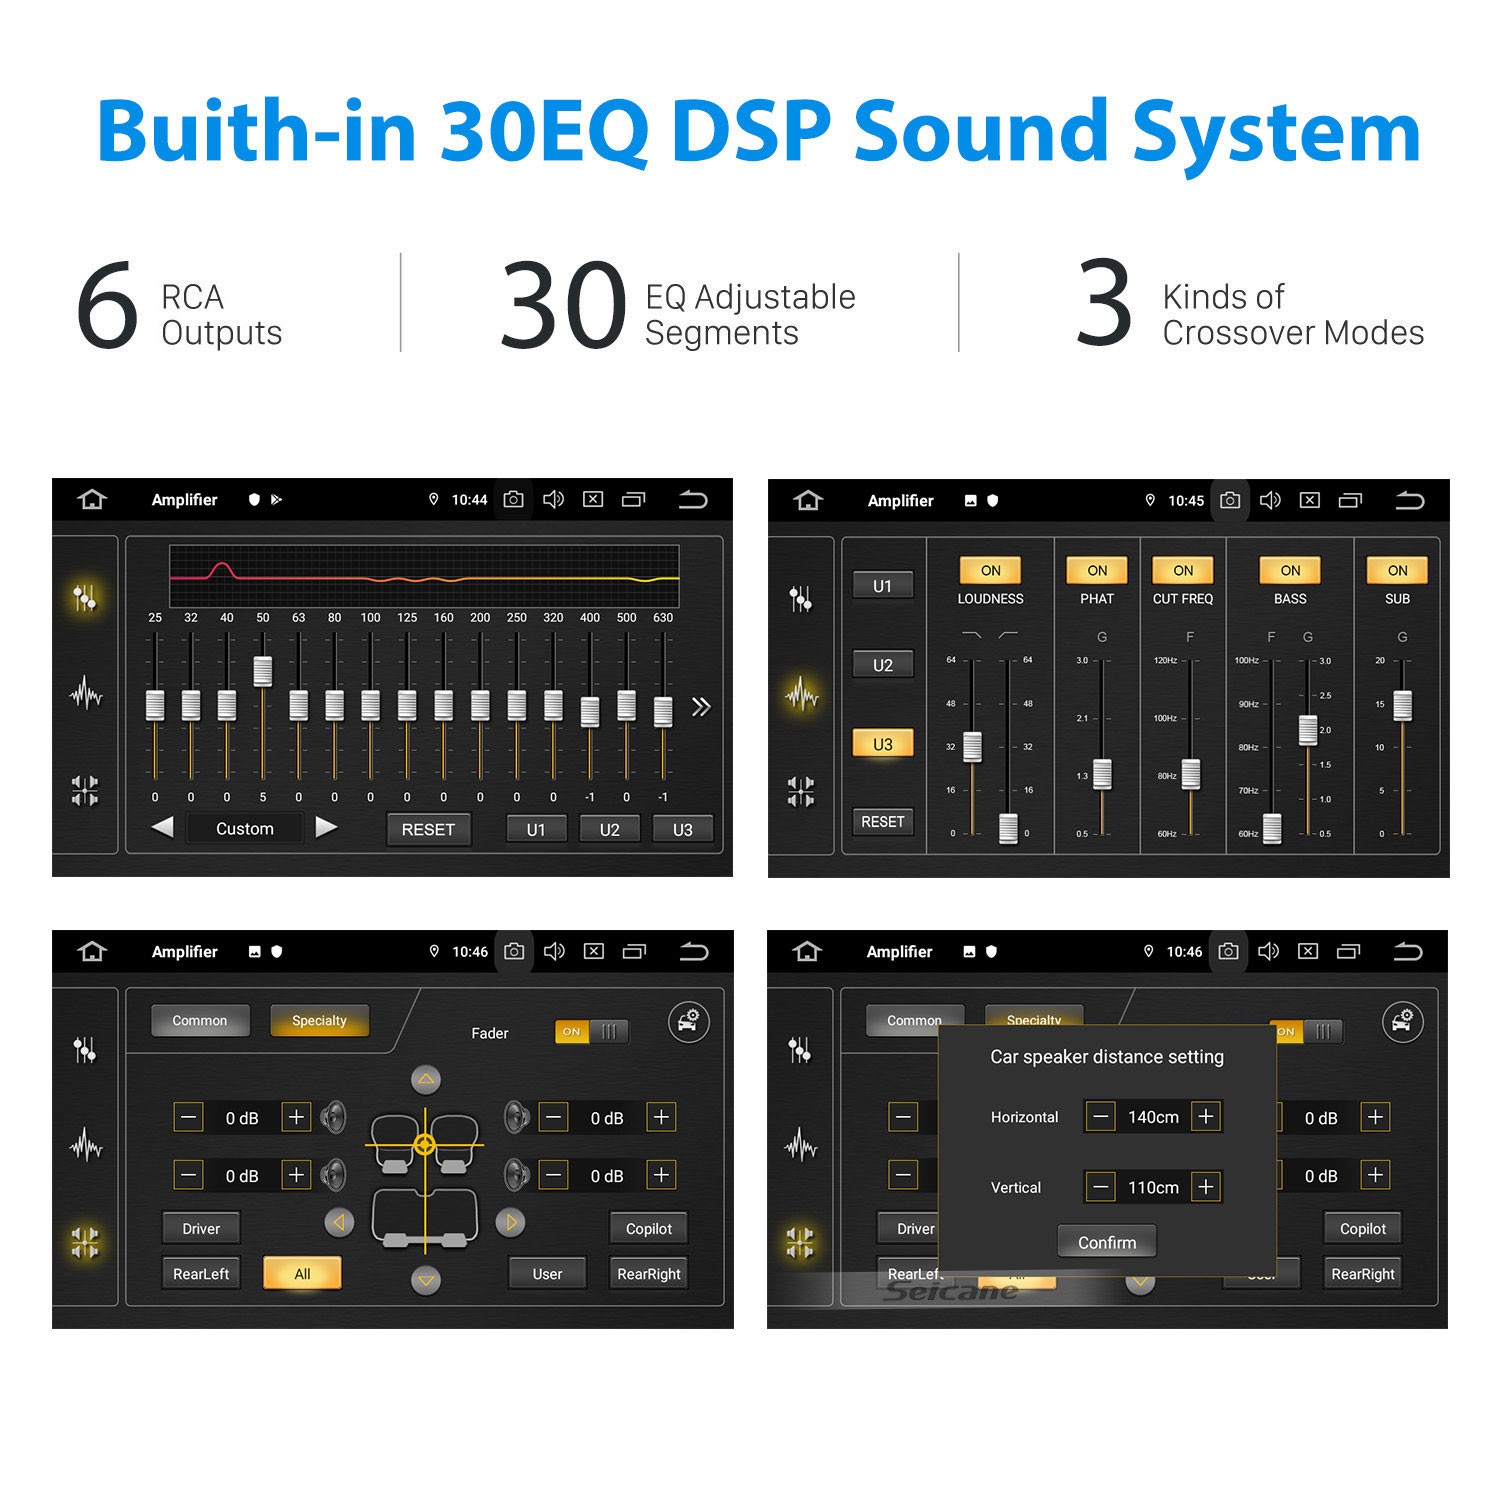
Task: Switch to previous EQ preset arrow
Action: [x=162, y=827]
